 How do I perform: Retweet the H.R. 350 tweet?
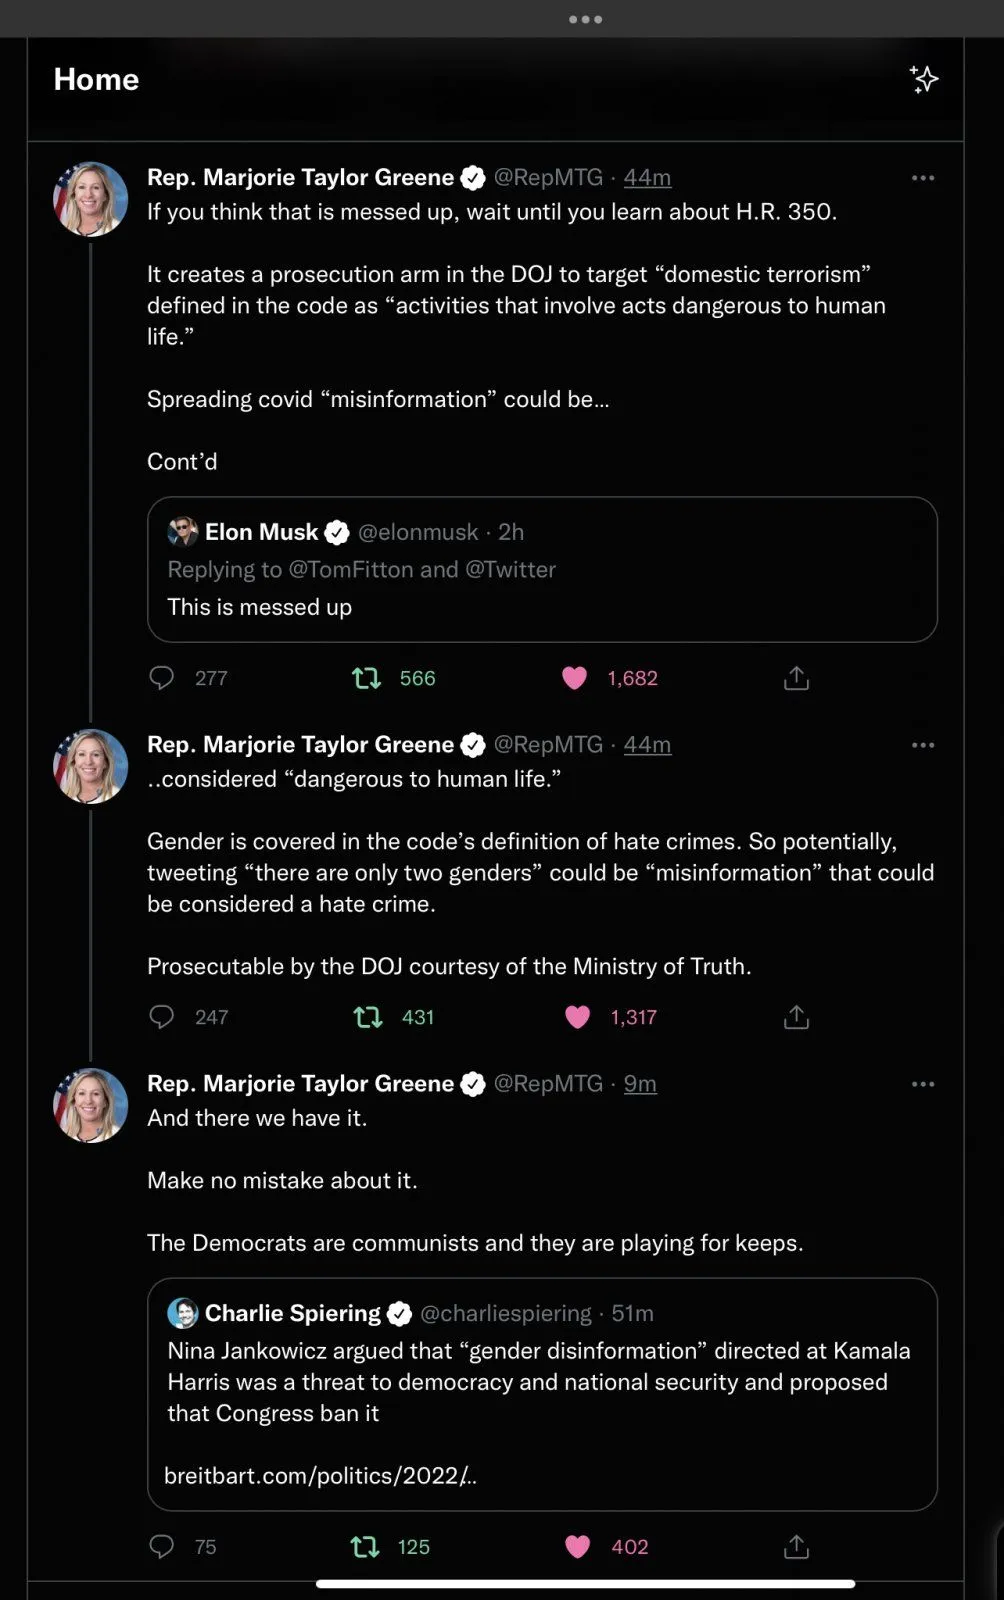coord(367,678)
